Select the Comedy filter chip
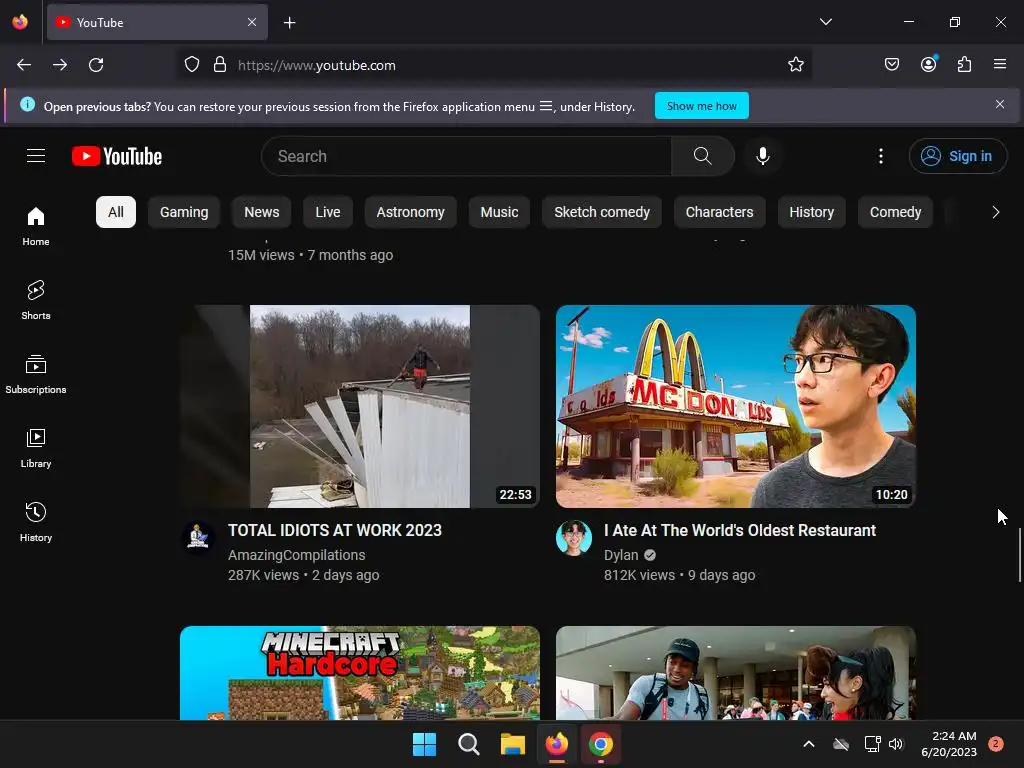Image resolution: width=1024 pixels, height=768 pixels. [x=895, y=212]
